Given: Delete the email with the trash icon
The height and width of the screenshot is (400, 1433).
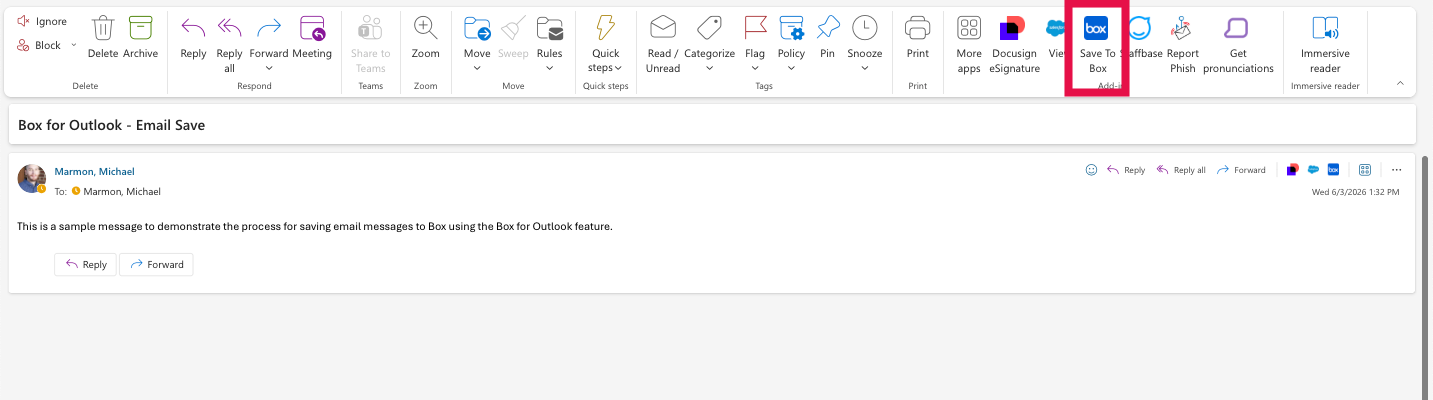Looking at the screenshot, I should pos(102,38).
